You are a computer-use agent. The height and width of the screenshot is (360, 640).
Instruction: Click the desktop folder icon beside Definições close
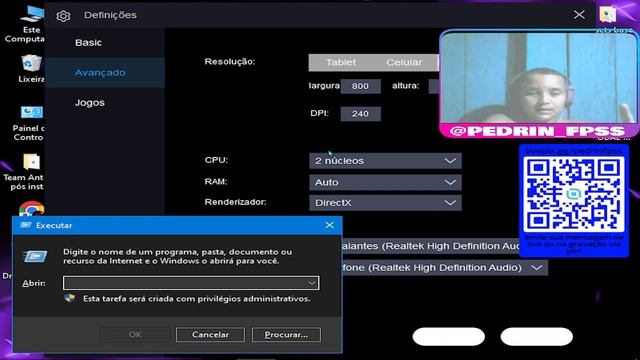608,15
